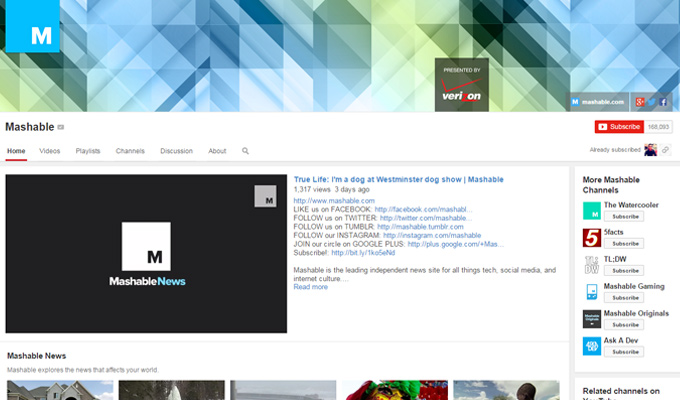This screenshot has height=400, width=680.
Task: Open the mashable.tumblr.com link
Action: coord(420,226)
